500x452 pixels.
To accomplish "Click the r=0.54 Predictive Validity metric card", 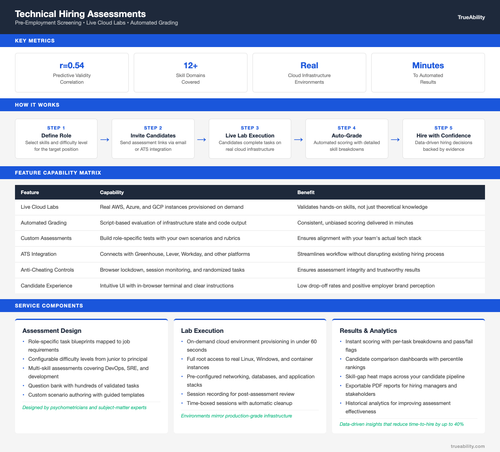I will click(x=72, y=73).
